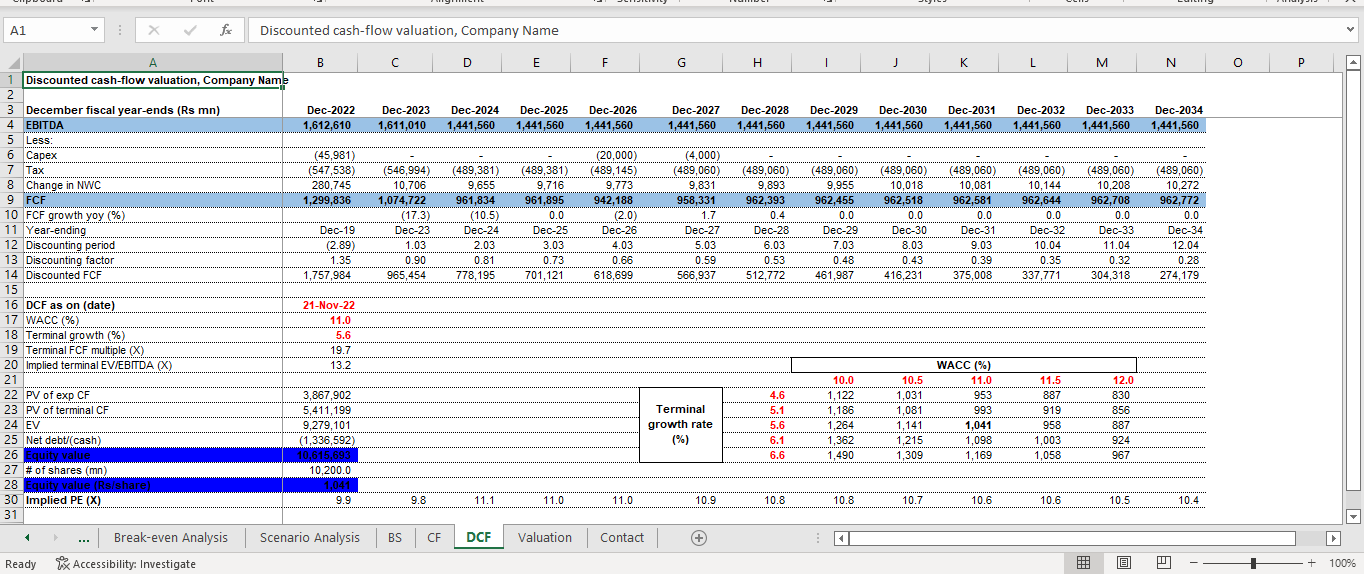Select column B header

[320, 63]
